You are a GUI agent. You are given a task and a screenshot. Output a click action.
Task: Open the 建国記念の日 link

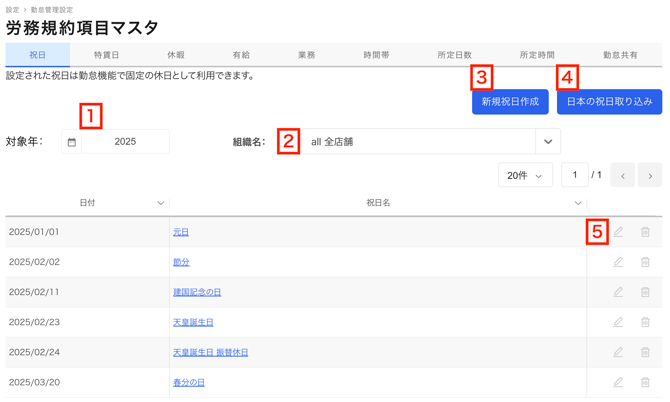pyautogui.click(x=197, y=292)
